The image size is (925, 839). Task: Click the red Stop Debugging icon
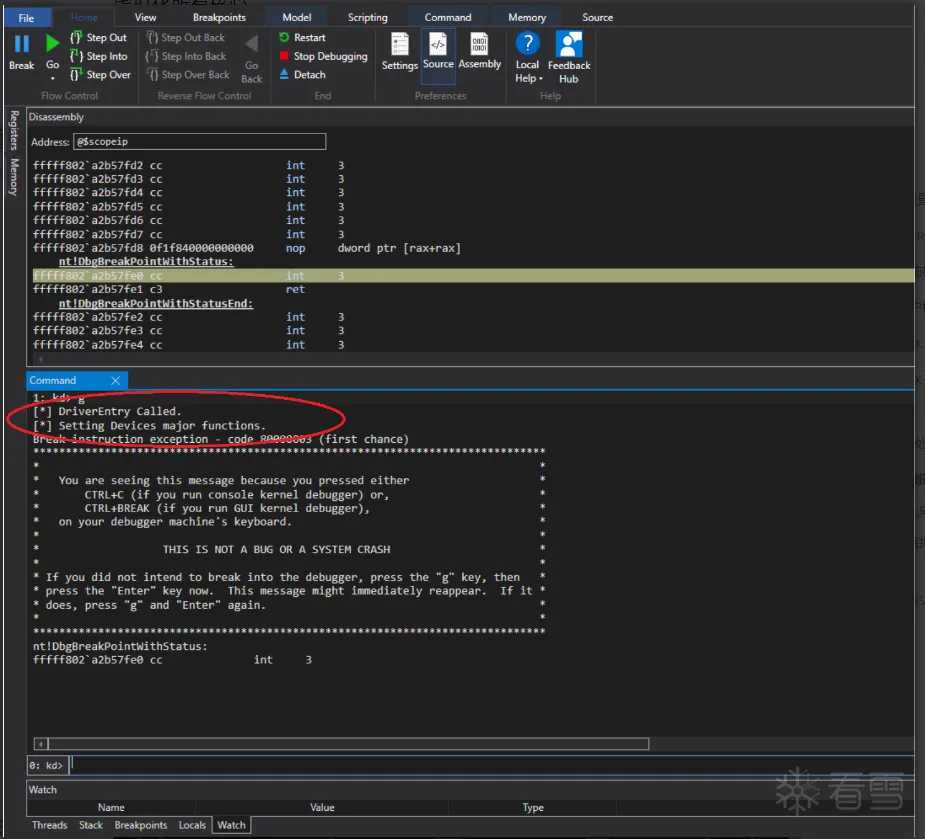click(285, 57)
